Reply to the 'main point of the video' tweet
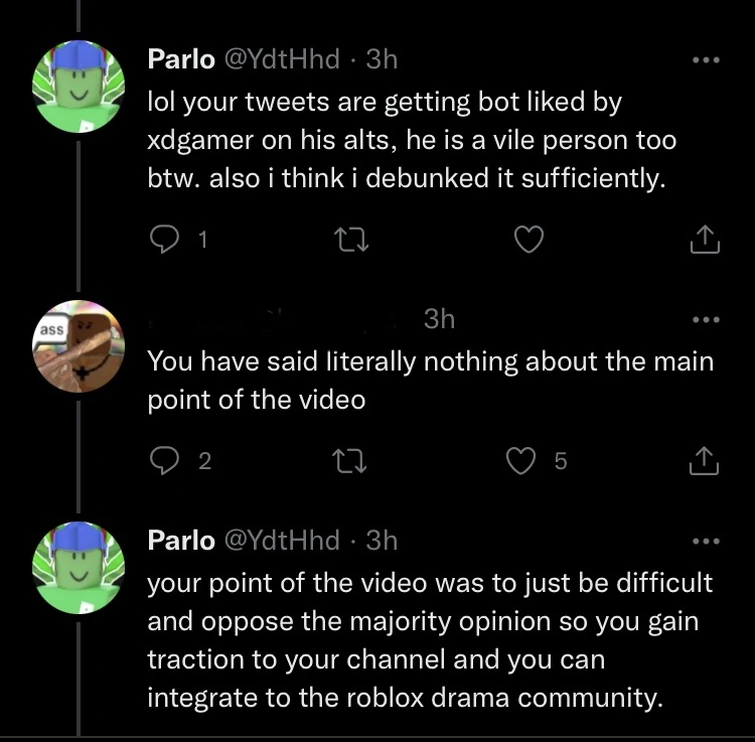 [x=163, y=460]
